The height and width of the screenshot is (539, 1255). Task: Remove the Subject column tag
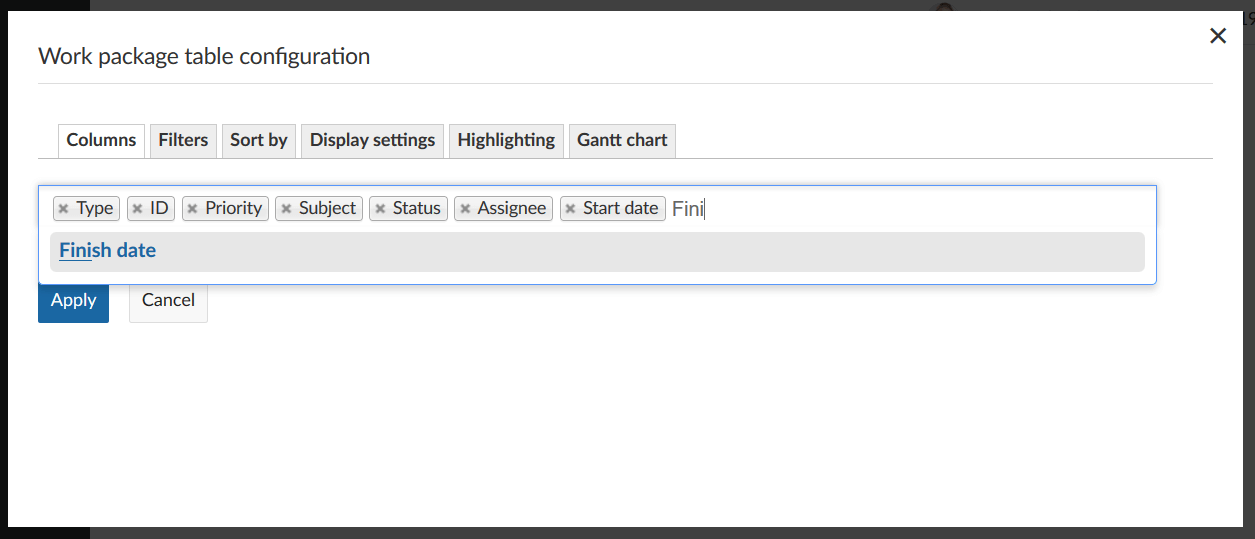(x=286, y=209)
